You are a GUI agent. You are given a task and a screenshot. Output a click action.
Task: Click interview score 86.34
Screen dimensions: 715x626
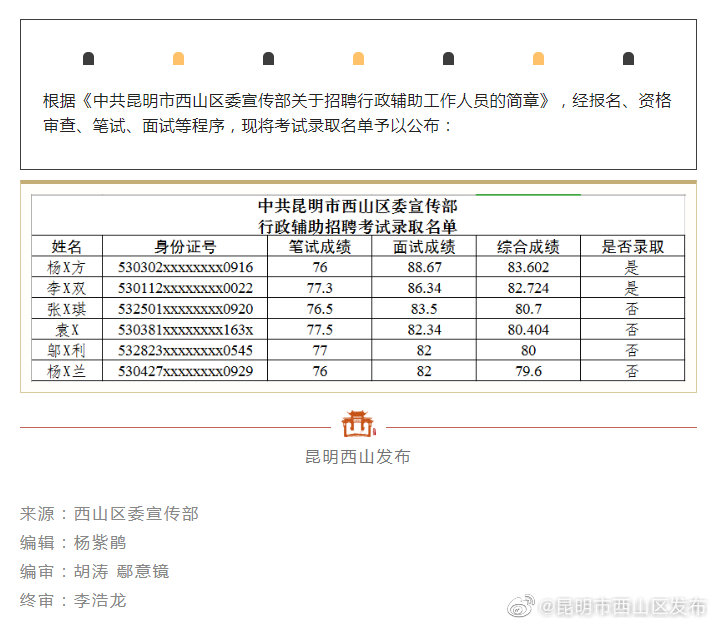[425, 288]
